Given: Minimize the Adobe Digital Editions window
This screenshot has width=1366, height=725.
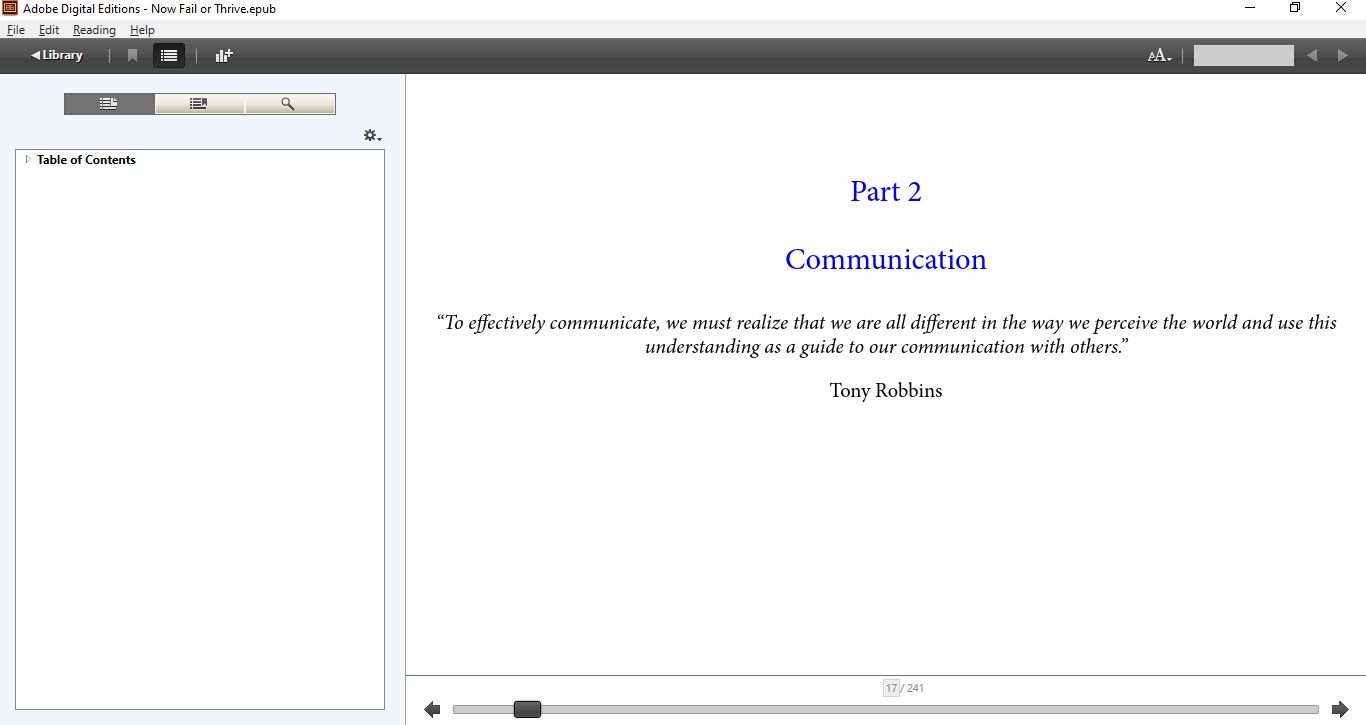Looking at the screenshot, I should pyautogui.click(x=1250, y=8).
